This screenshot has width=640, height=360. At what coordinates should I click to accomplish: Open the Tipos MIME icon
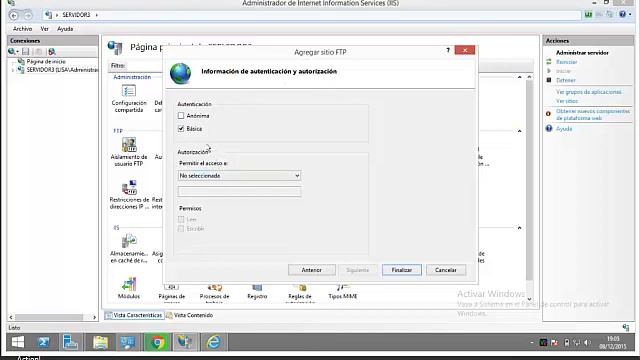click(343, 292)
